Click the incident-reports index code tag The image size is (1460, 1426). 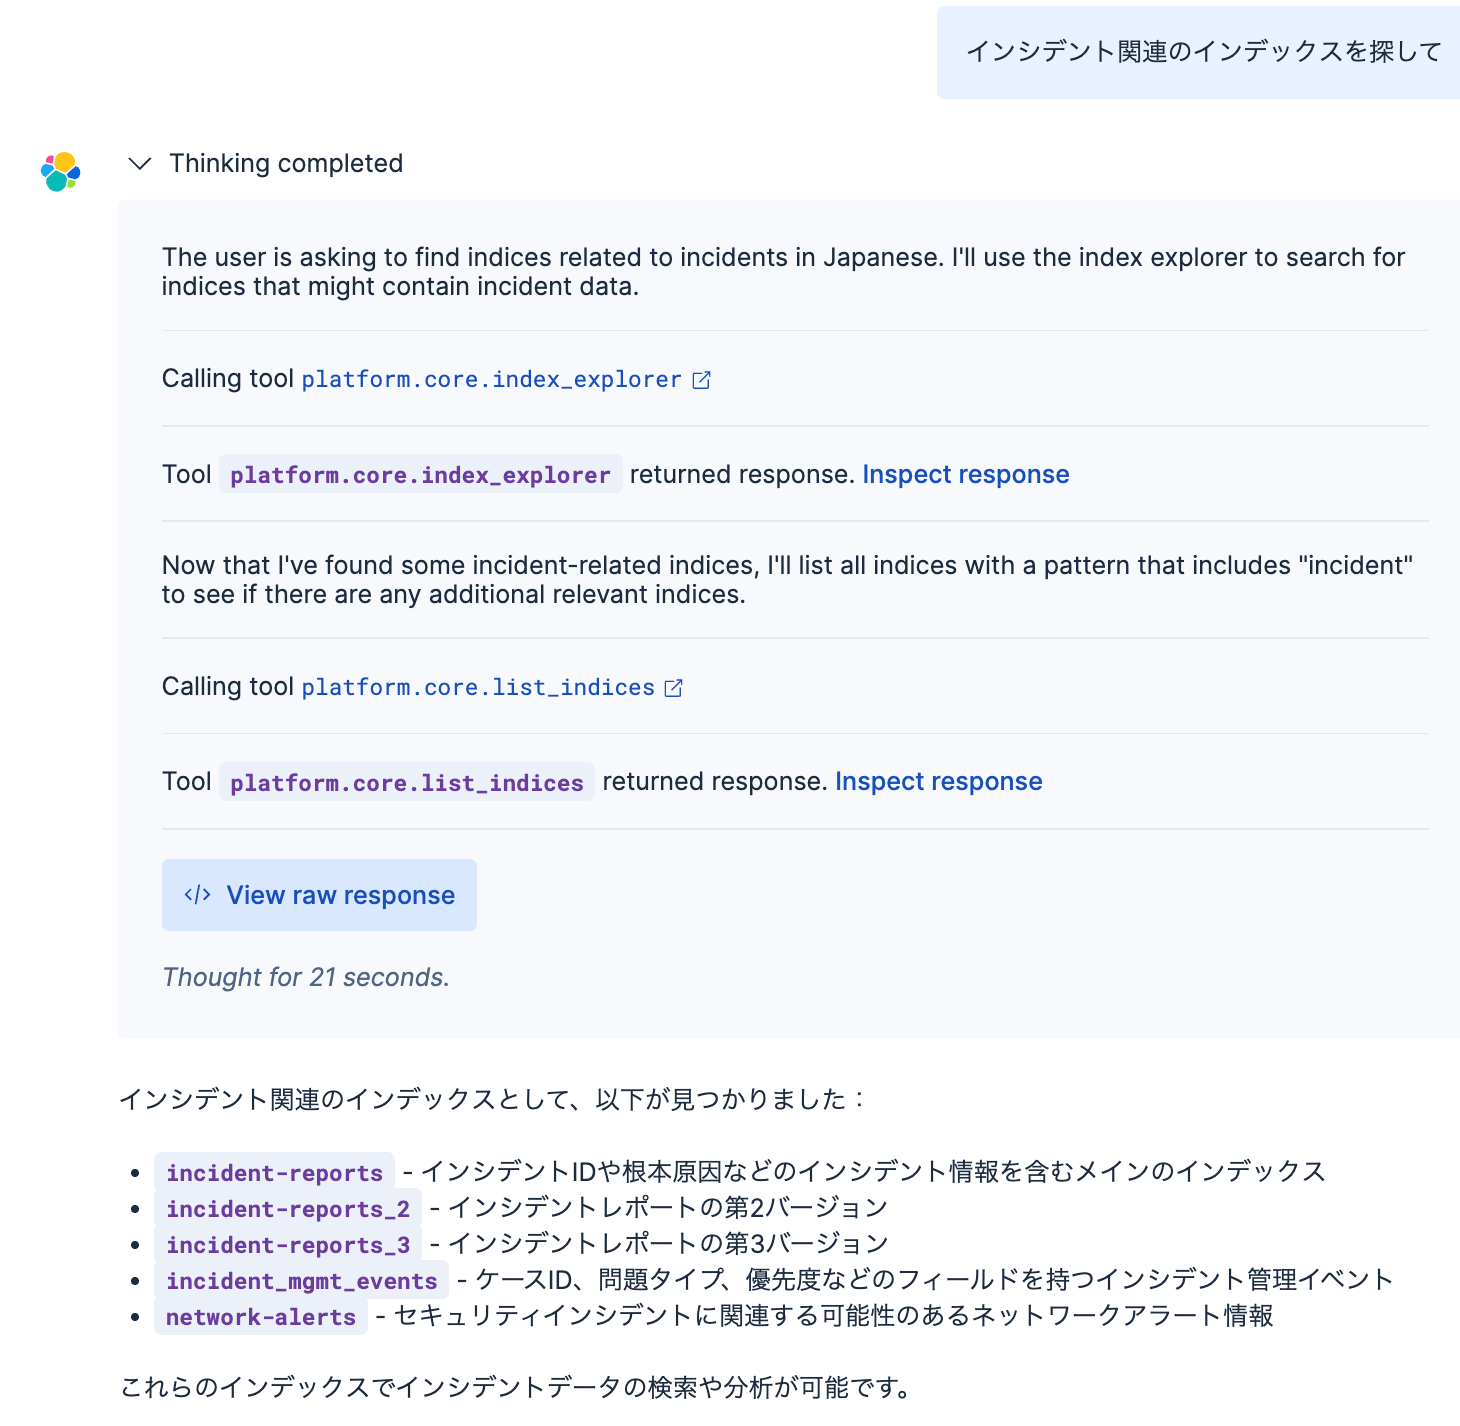(x=274, y=1173)
